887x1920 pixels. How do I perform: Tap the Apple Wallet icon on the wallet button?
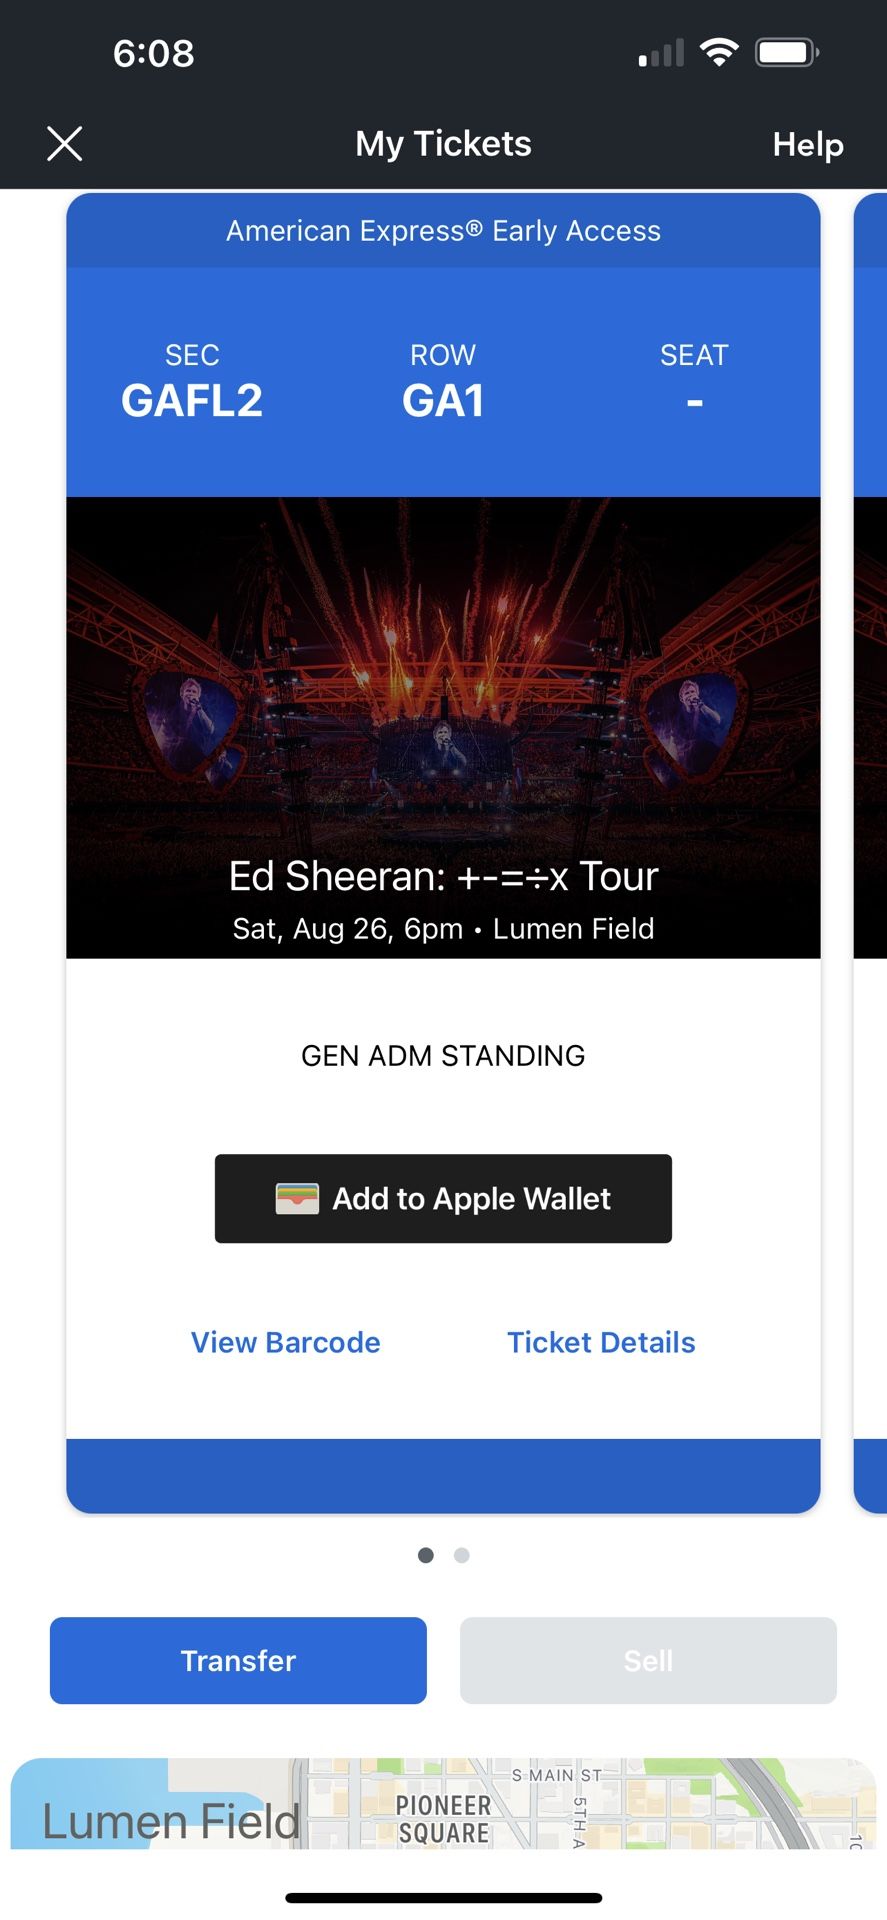298,1198
